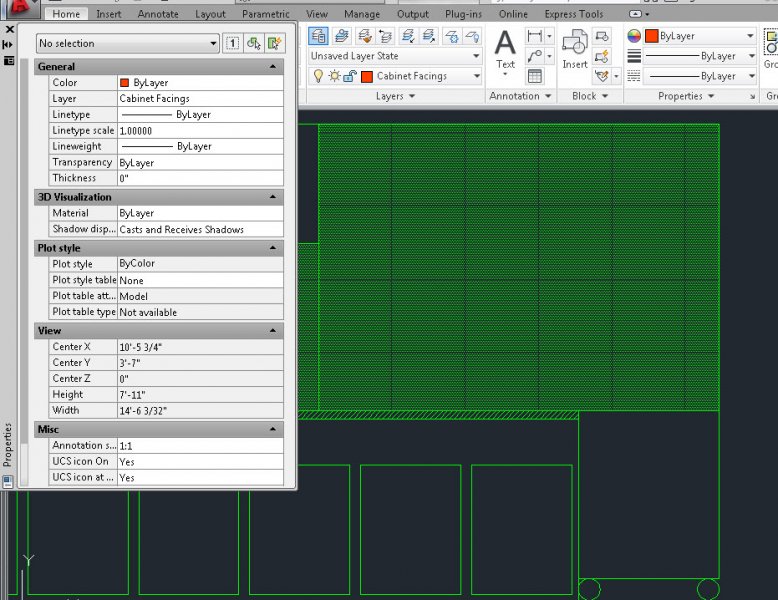This screenshot has height=600, width=778.
Task: Click Select Objects icon in Properties palette
Action: pos(254,44)
